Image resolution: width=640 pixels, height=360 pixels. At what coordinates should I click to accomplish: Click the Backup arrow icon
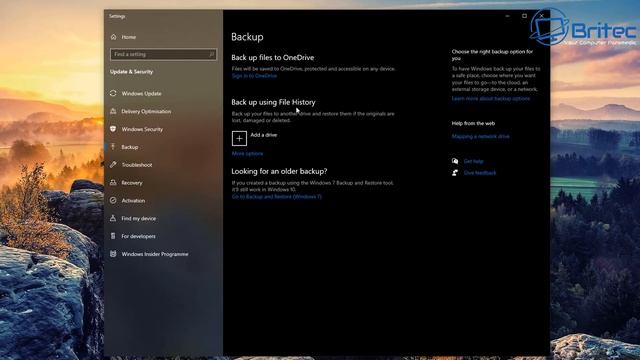[x=113, y=147]
